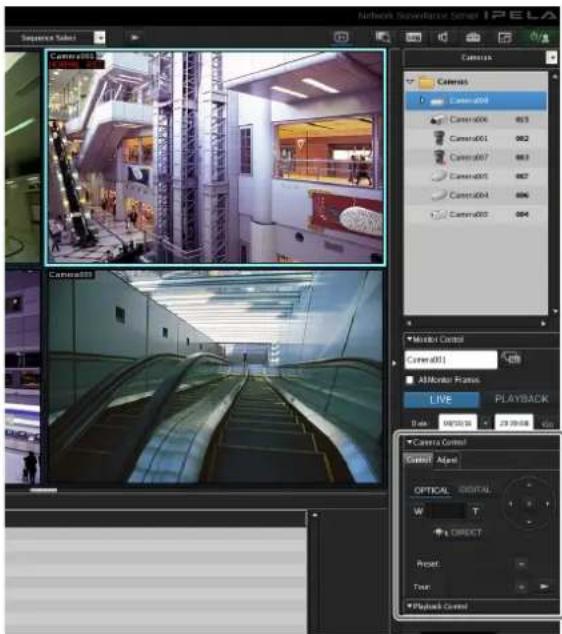Viewport: 562px width, 634px height.
Task: Switch to the Control tab
Action: pyautogui.click(x=418, y=460)
